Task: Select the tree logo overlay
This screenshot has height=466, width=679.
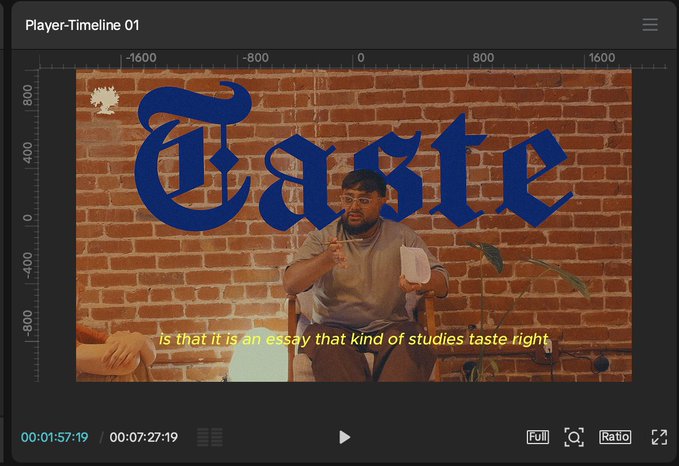Action: pyautogui.click(x=104, y=100)
